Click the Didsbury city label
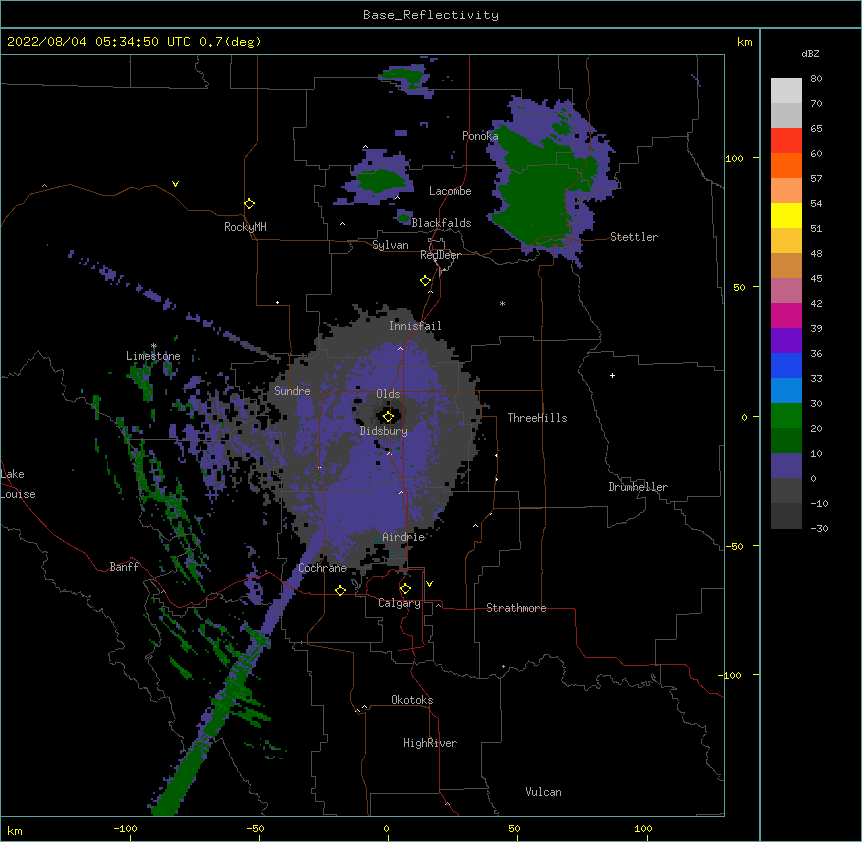 pos(384,431)
